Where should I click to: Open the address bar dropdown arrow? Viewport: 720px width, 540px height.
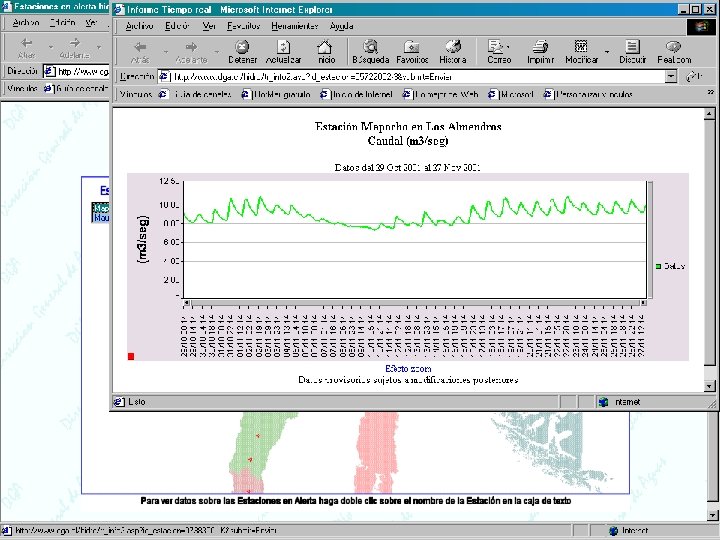671,77
